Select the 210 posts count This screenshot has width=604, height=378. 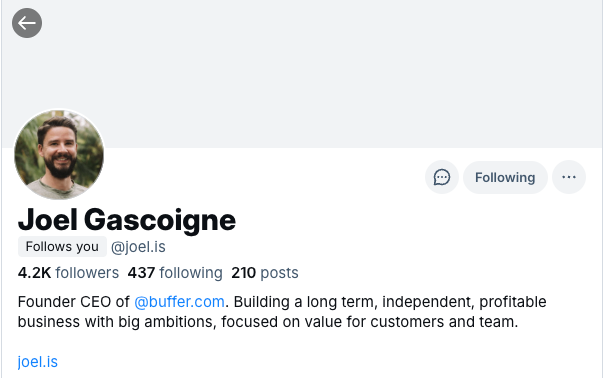pos(265,273)
